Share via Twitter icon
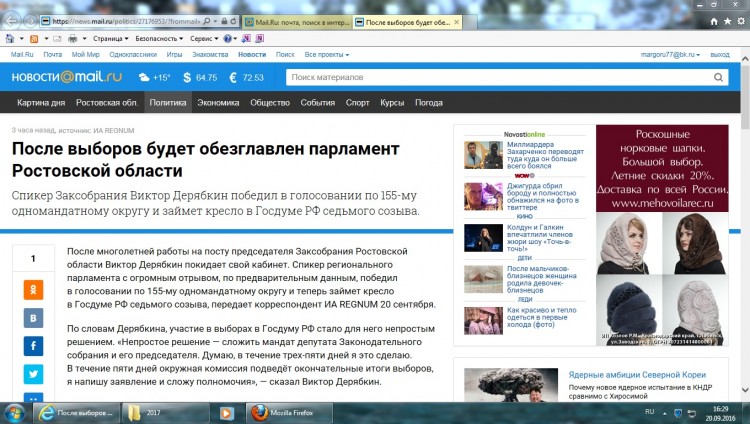 tap(33, 374)
